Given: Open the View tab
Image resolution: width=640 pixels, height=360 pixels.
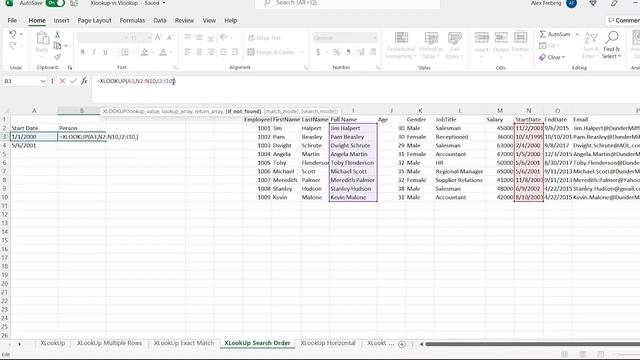Looking at the screenshot, I should [209, 20].
